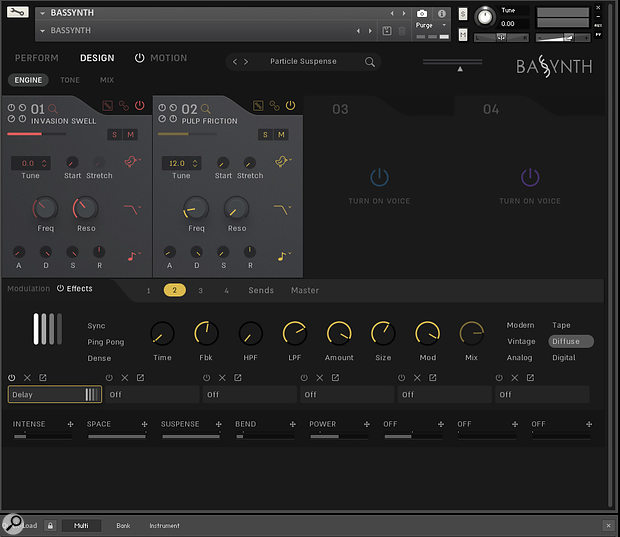Adjust the INTENSE macro slider
The image size is (620, 537).
click(x=43, y=437)
